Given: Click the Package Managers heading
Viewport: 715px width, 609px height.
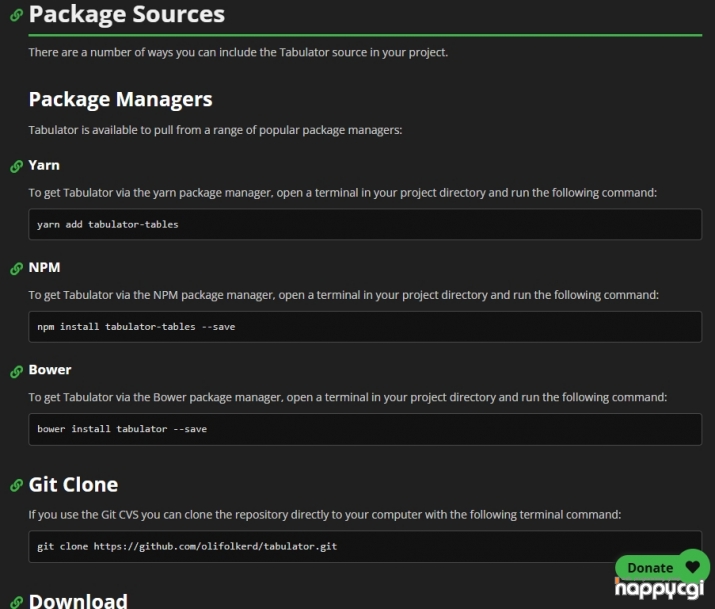Looking at the screenshot, I should [120, 99].
